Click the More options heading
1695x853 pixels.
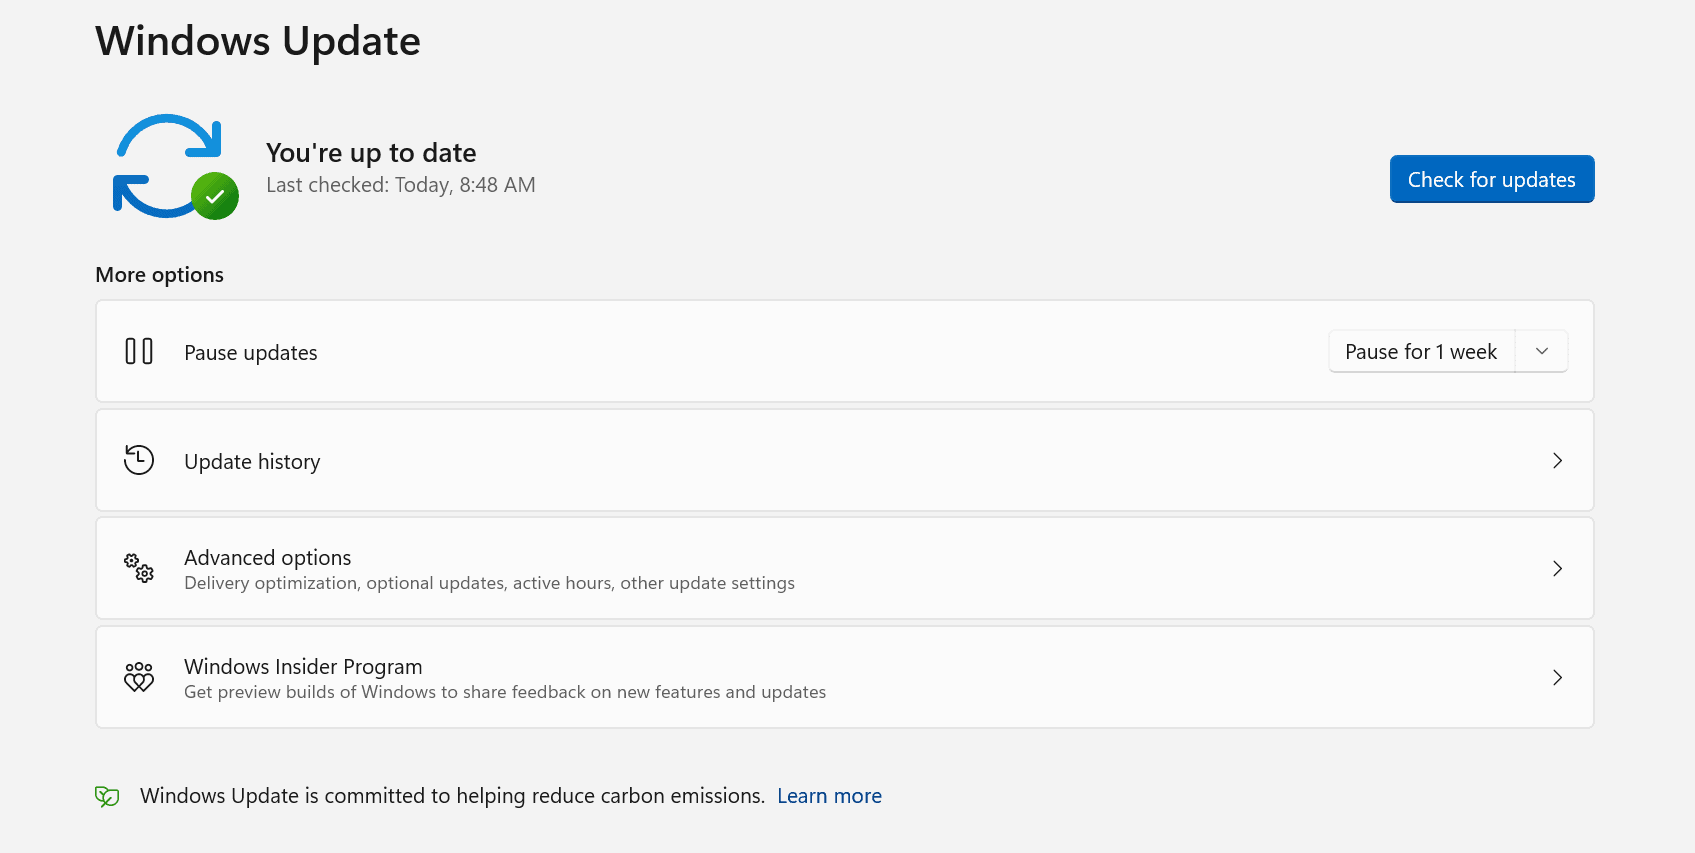159,275
